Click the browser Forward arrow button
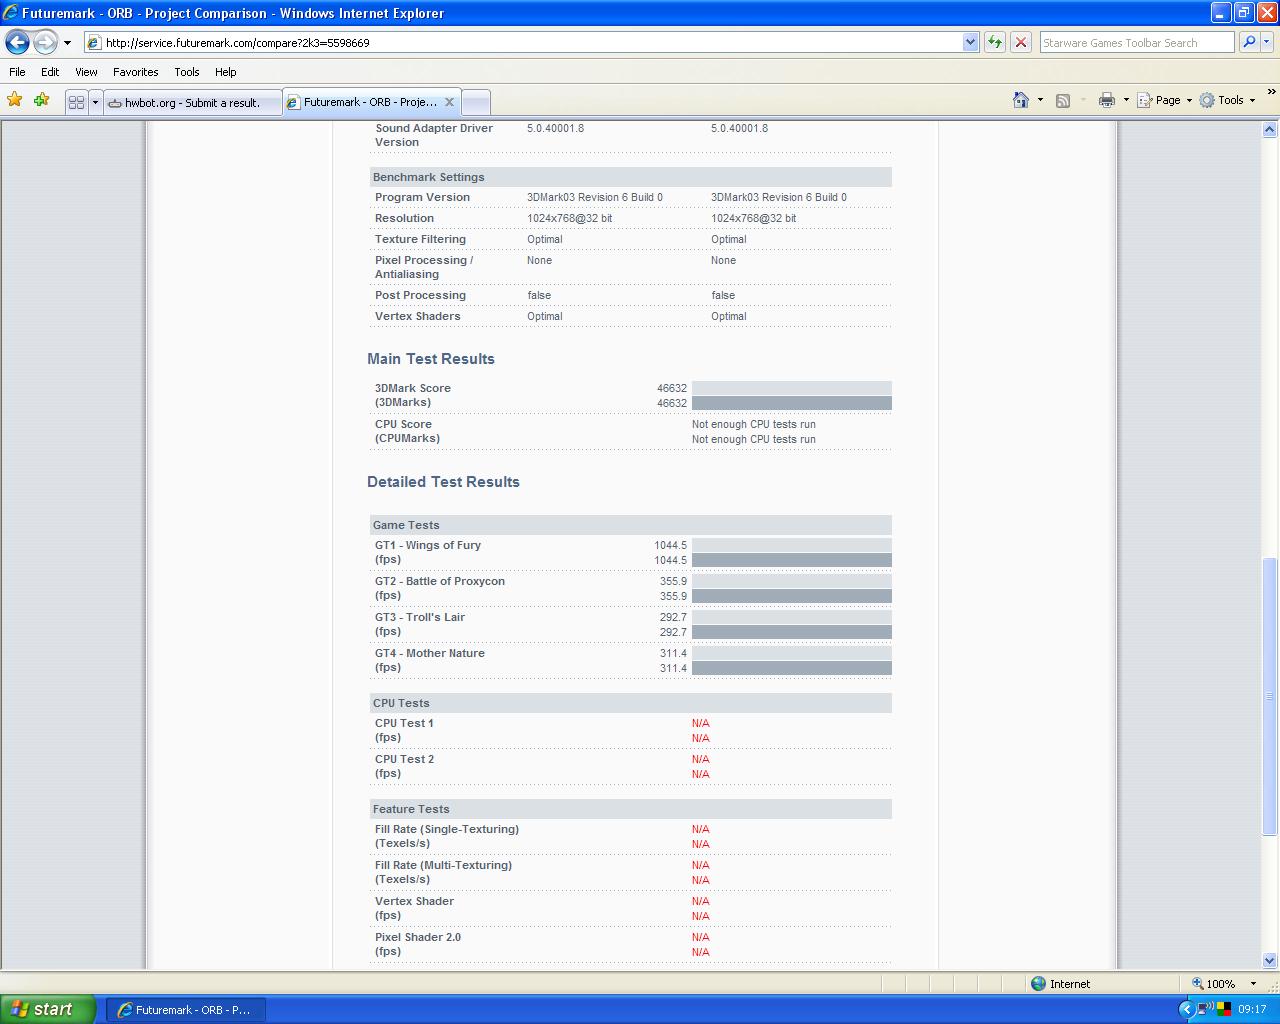Image resolution: width=1280 pixels, height=1024 pixels. (x=45, y=42)
